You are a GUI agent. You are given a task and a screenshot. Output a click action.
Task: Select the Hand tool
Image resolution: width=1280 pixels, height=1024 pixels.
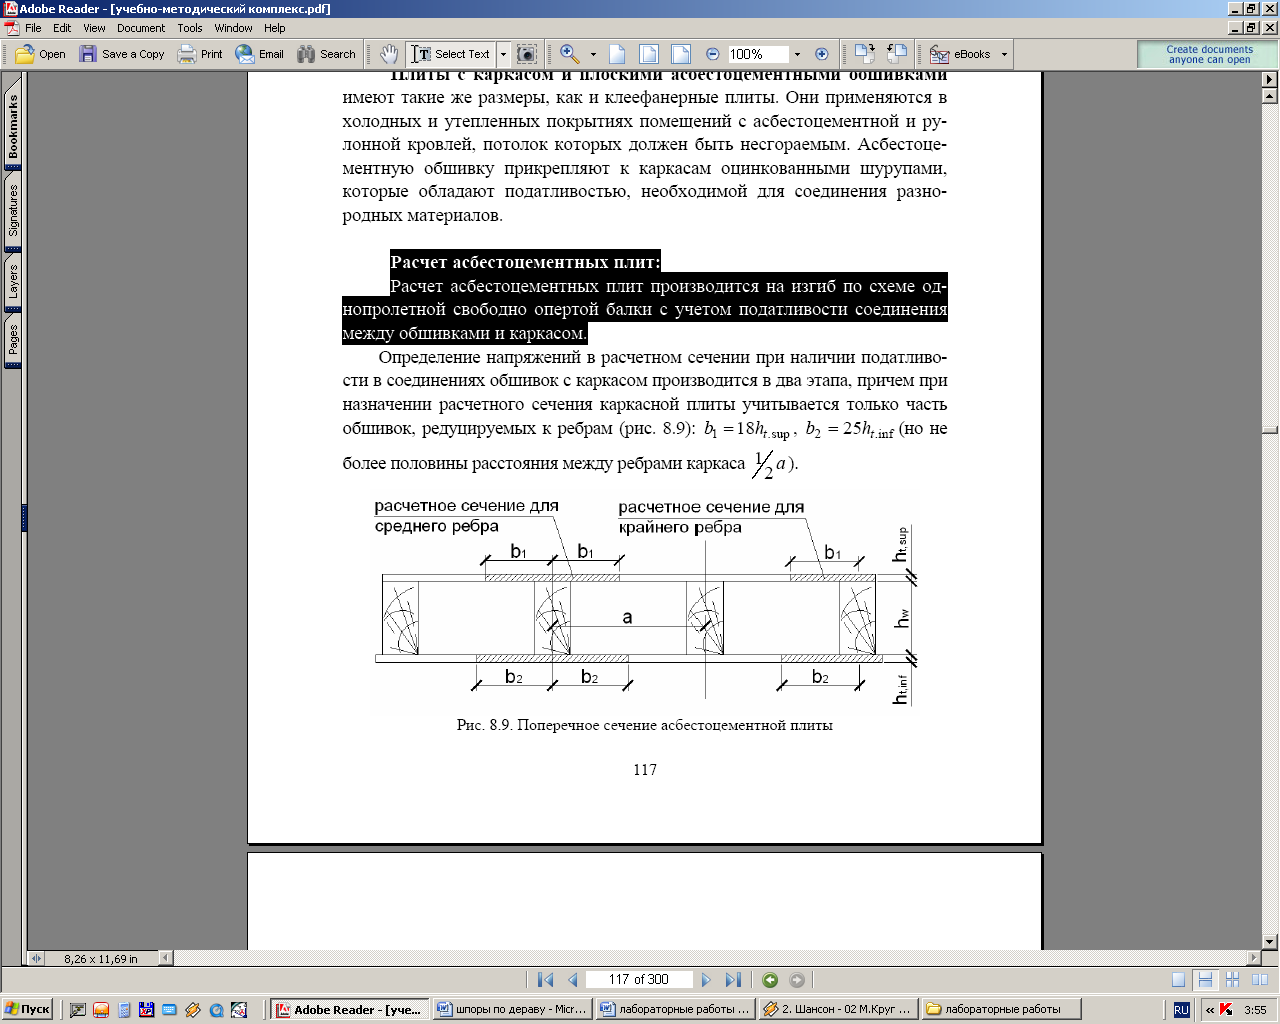pyautogui.click(x=389, y=54)
